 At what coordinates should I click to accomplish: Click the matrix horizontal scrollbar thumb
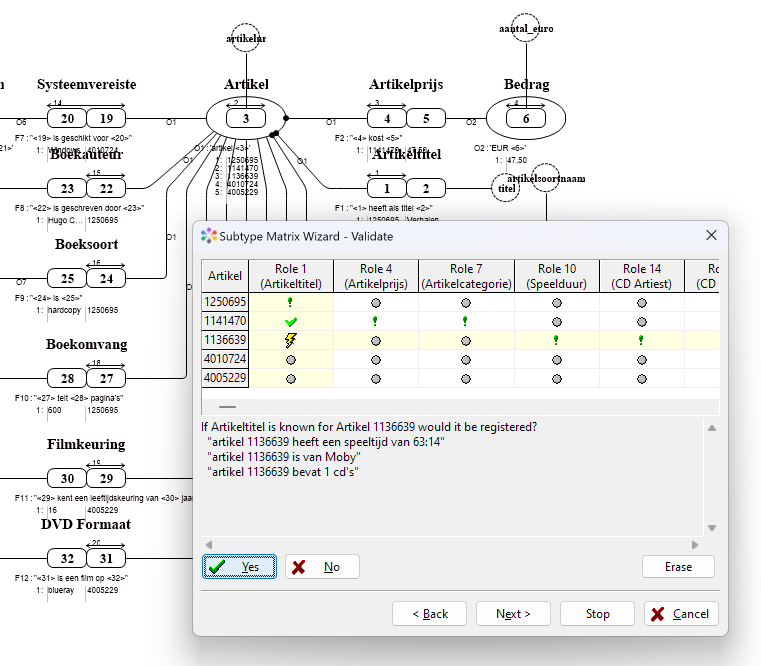pyautogui.click(x=228, y=407)
